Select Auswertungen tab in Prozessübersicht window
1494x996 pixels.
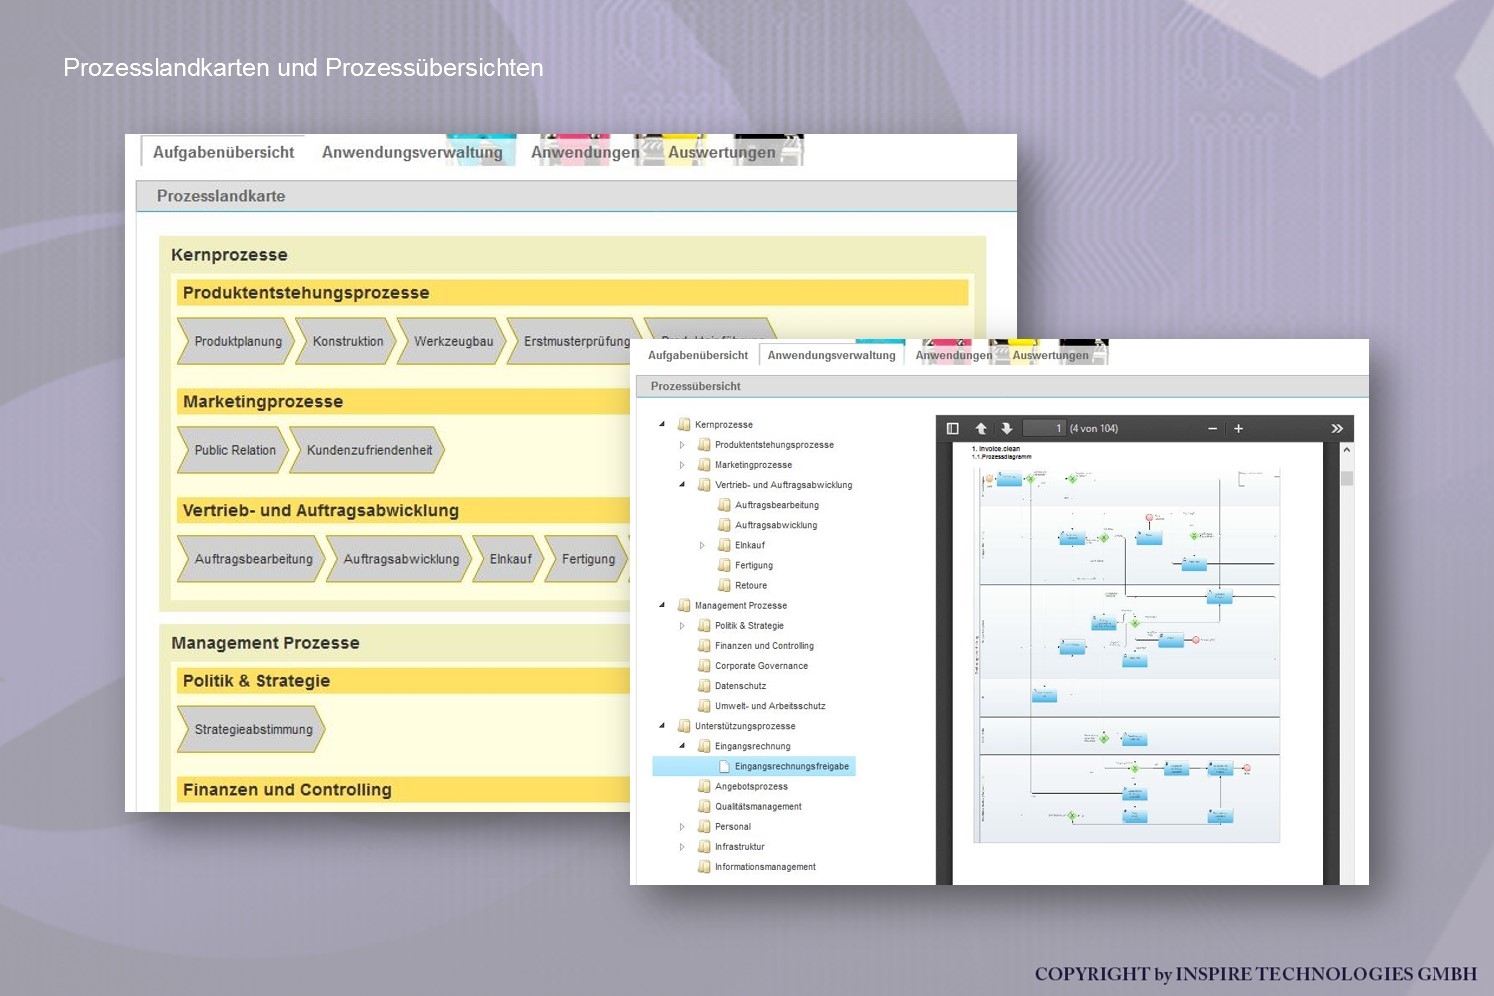click(x=1050, y=355)
